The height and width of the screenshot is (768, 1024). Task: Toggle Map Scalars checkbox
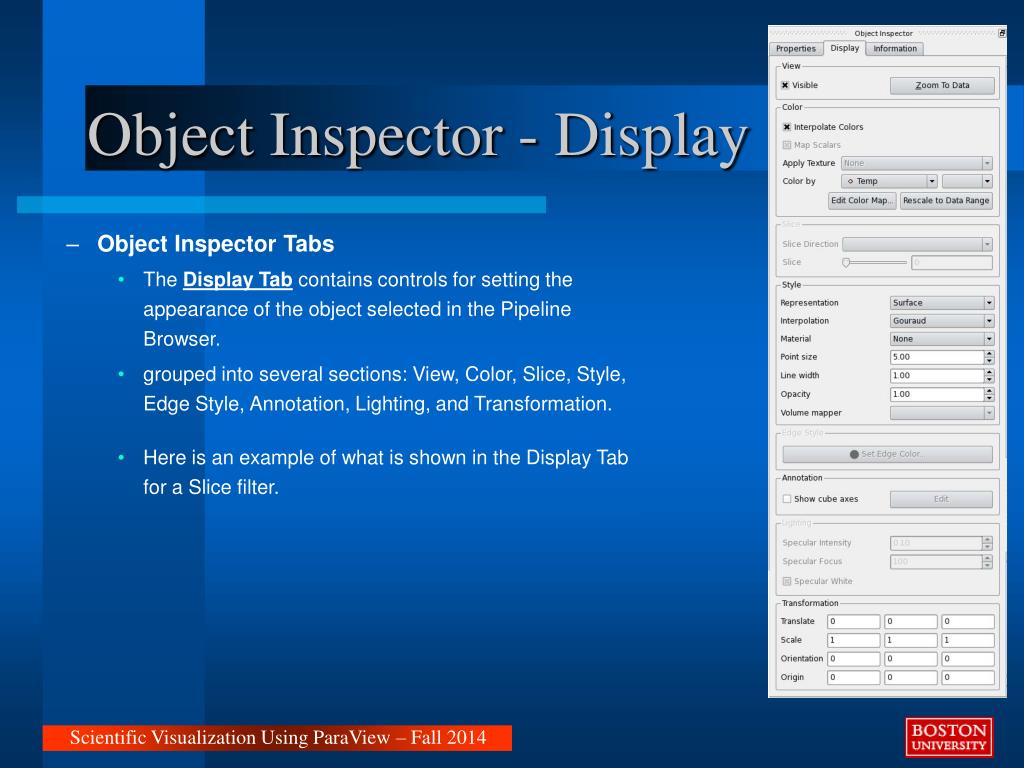787,145
